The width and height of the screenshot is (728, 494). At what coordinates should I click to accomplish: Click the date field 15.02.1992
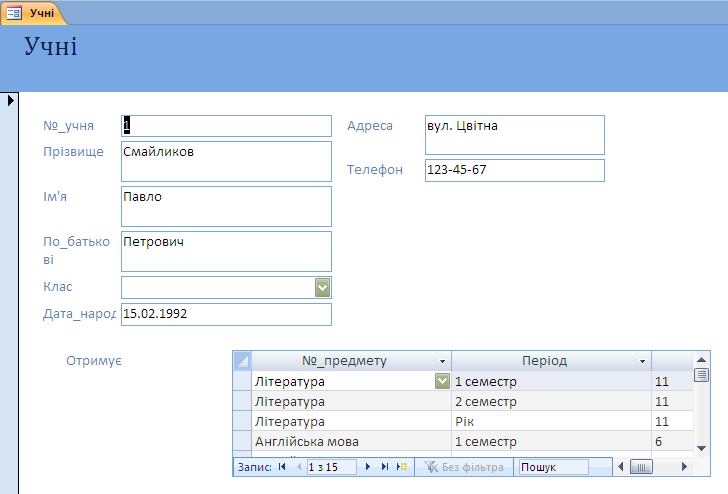[227, 314]
